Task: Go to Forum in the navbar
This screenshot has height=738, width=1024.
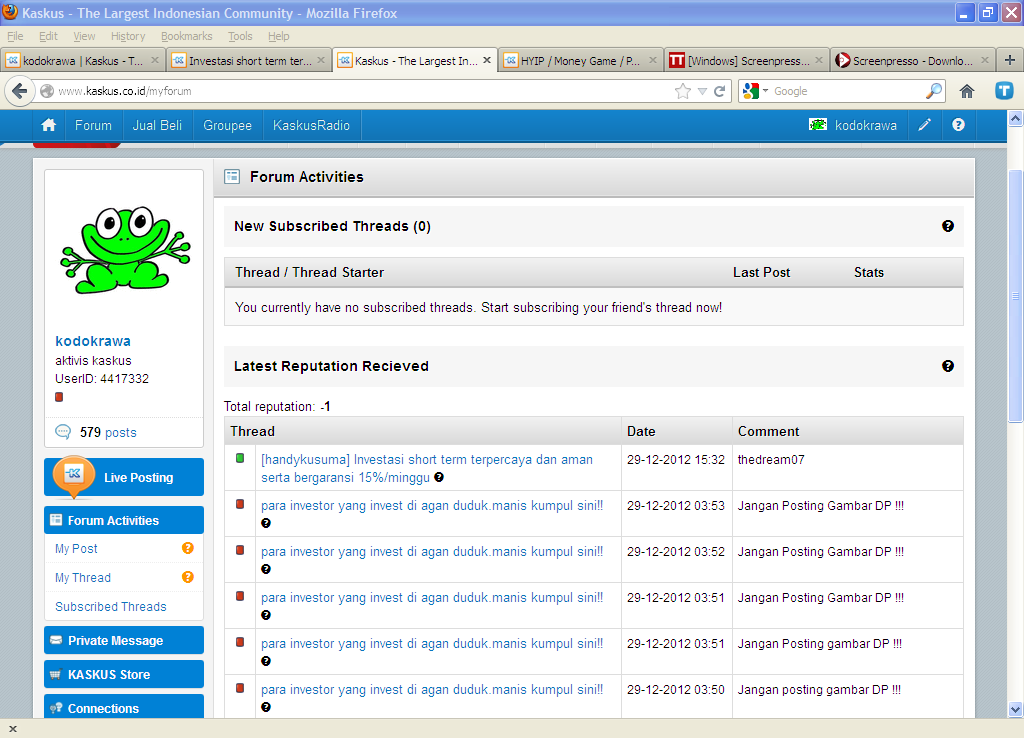Action: [93, 125]
